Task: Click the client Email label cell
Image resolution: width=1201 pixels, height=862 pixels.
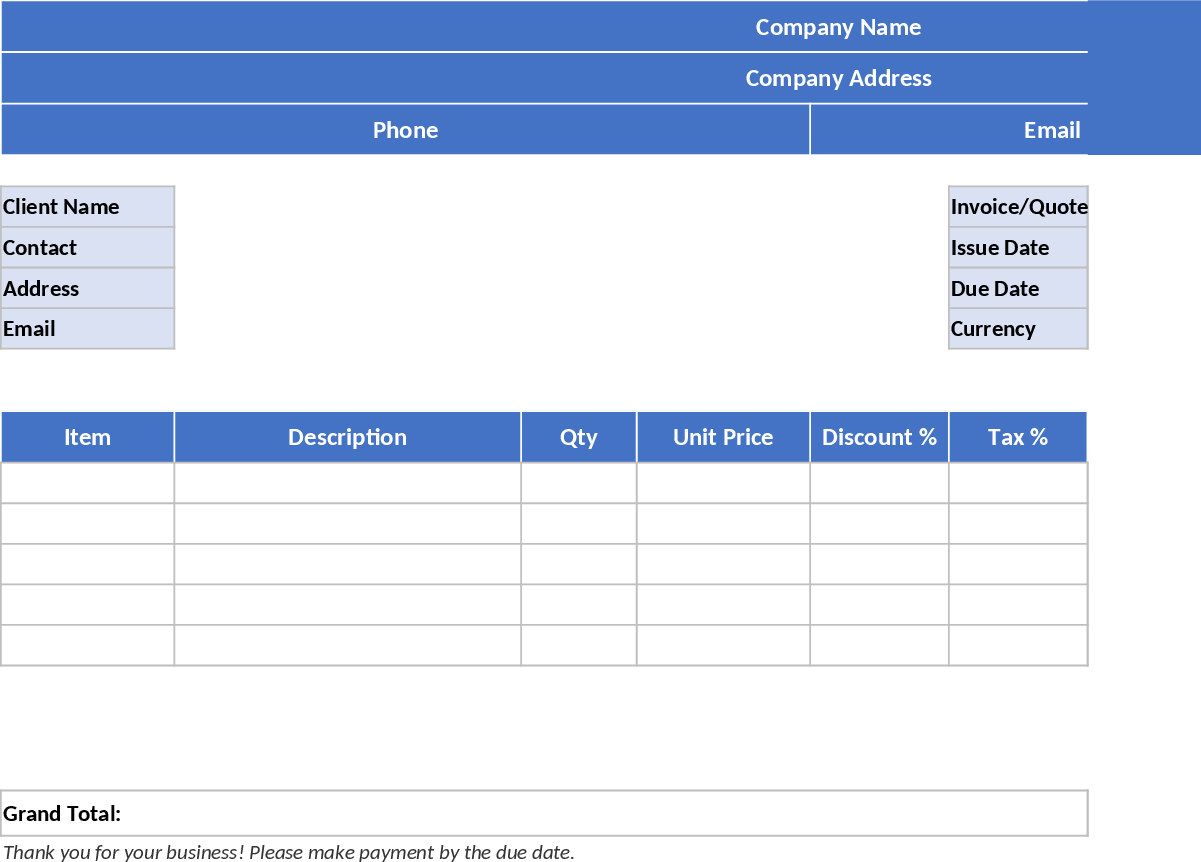Action: point(87,328)
